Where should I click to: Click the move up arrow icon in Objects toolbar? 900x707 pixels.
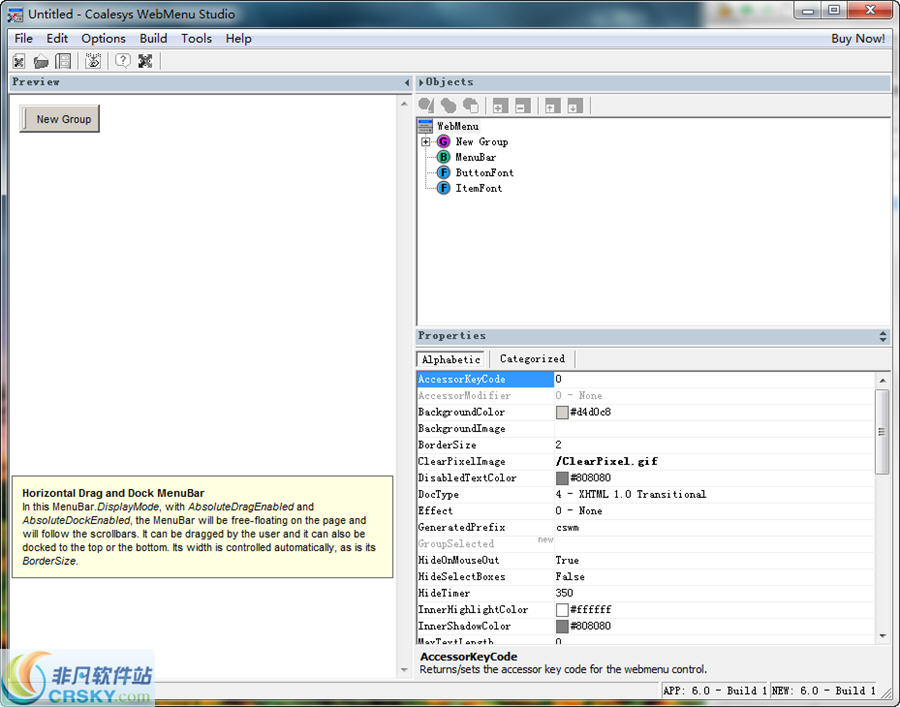(553, 106)
